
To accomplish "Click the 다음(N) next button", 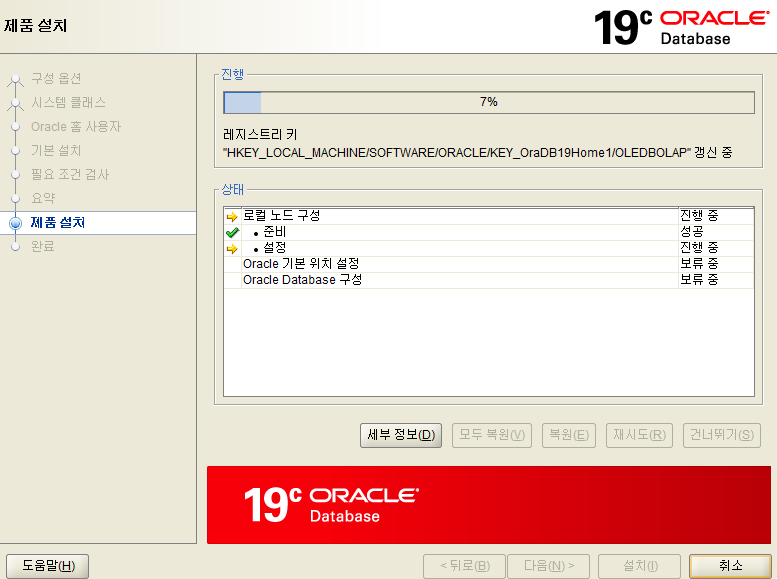I will tap(549, 566).
